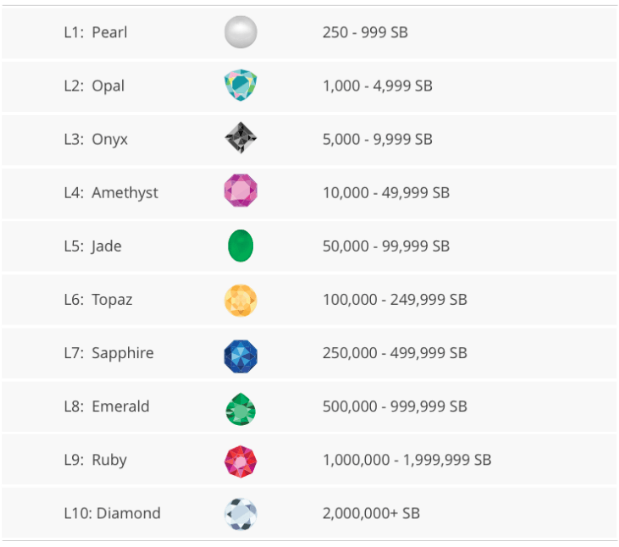
Task: Click the 2,000,000+ SB text
Action: tap(371, 514)
